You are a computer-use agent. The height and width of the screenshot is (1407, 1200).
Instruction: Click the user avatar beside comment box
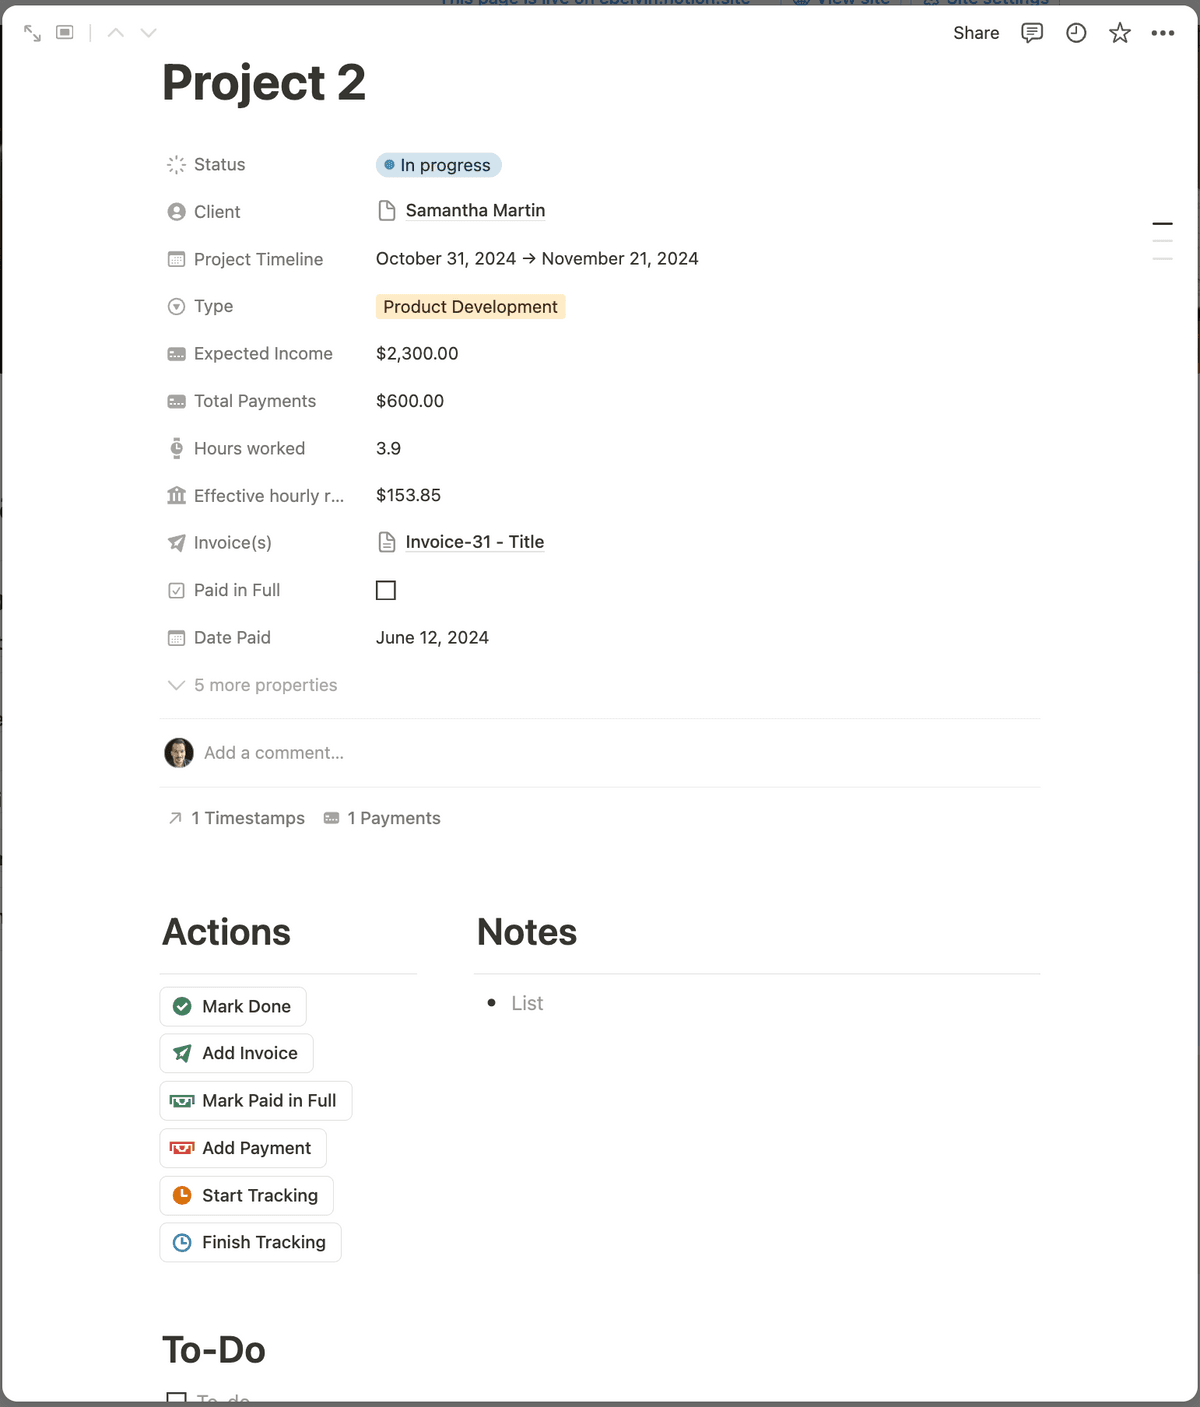(179, 753)
